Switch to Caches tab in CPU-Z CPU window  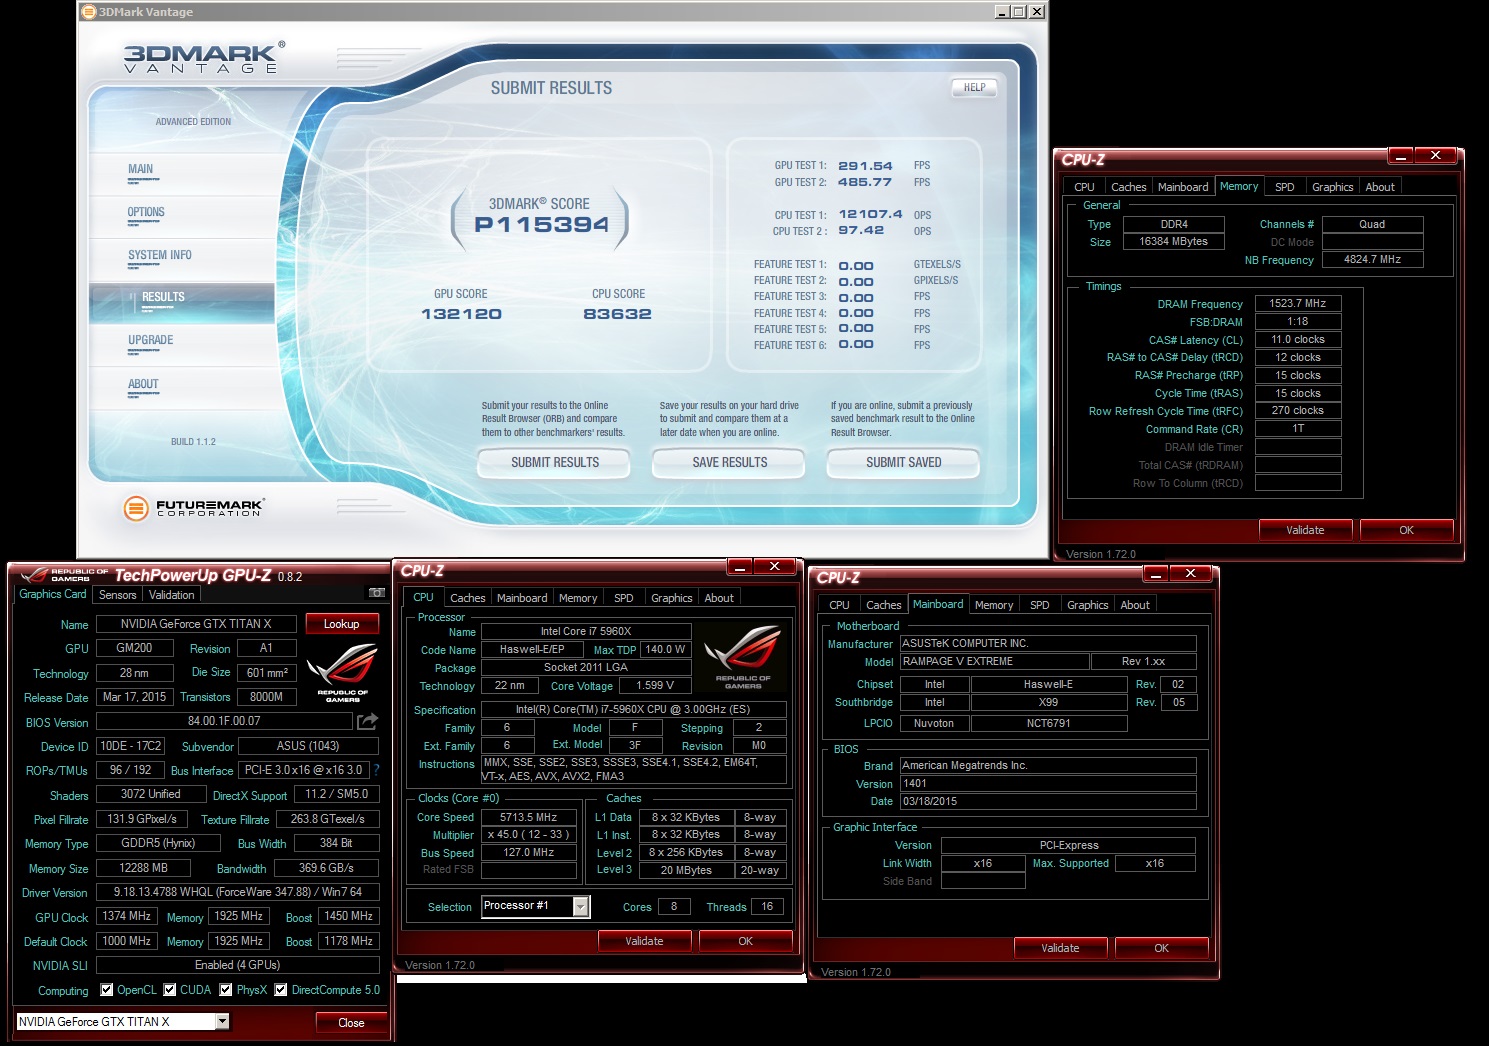(x=468, y=598)
